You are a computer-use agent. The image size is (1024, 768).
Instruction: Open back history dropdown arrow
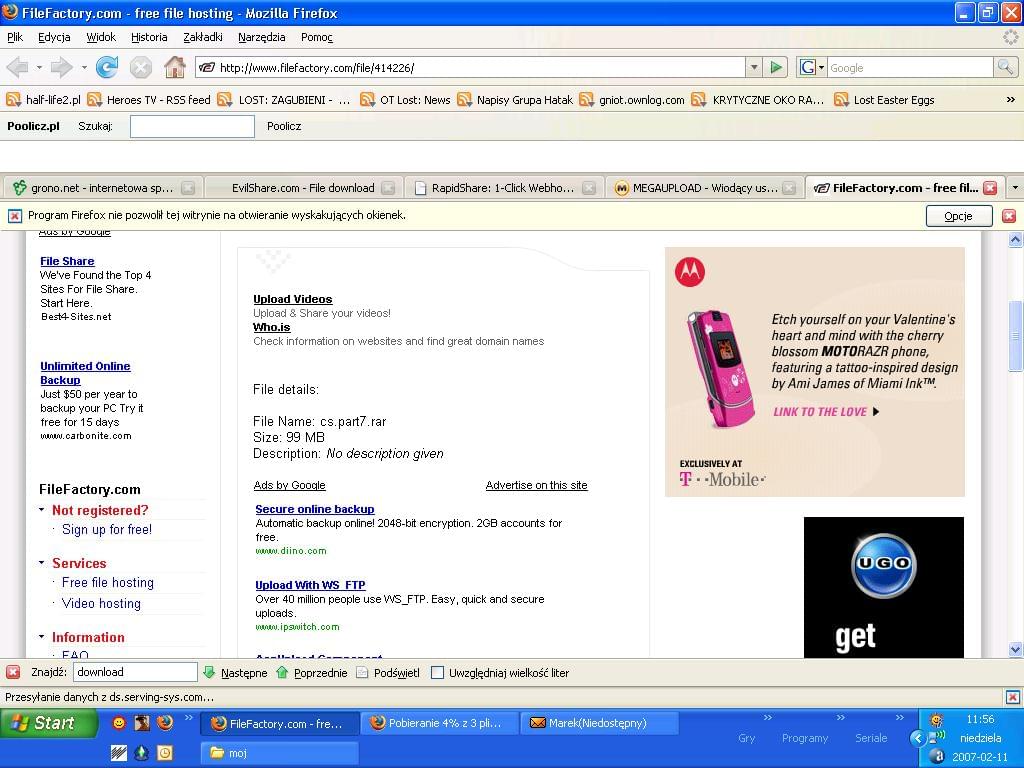39,67
